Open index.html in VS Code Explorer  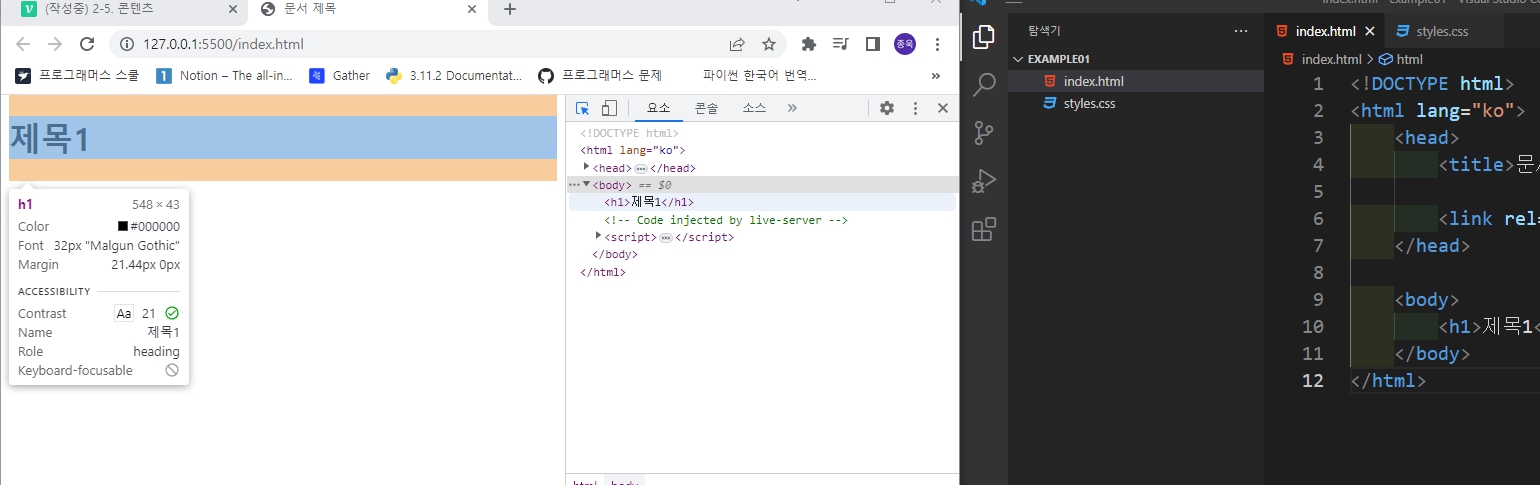1136,81
